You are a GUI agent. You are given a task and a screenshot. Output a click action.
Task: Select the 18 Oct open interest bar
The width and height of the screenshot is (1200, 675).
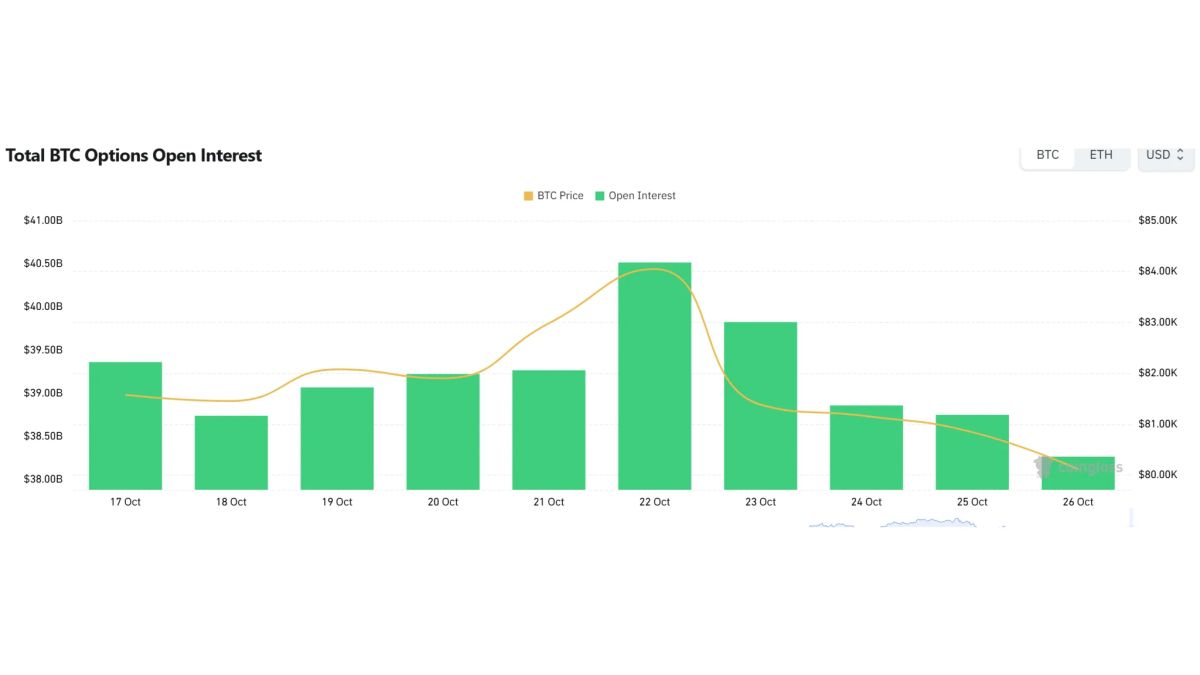point(231,452)
